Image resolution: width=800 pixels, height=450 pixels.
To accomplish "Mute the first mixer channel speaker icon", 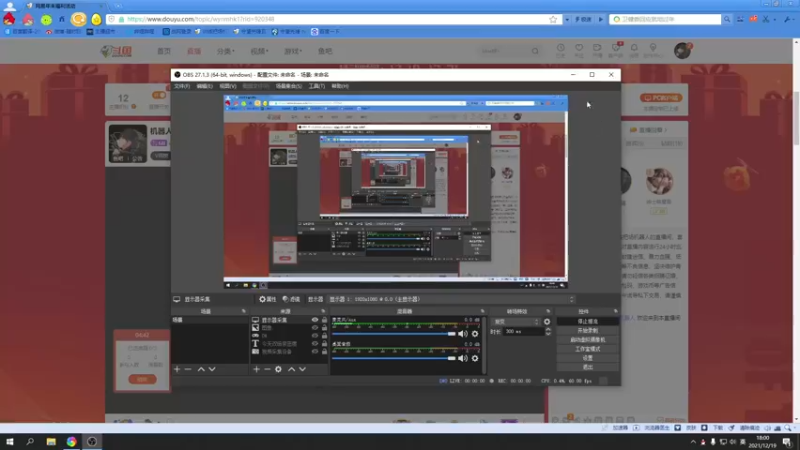I will coord(463,334).
